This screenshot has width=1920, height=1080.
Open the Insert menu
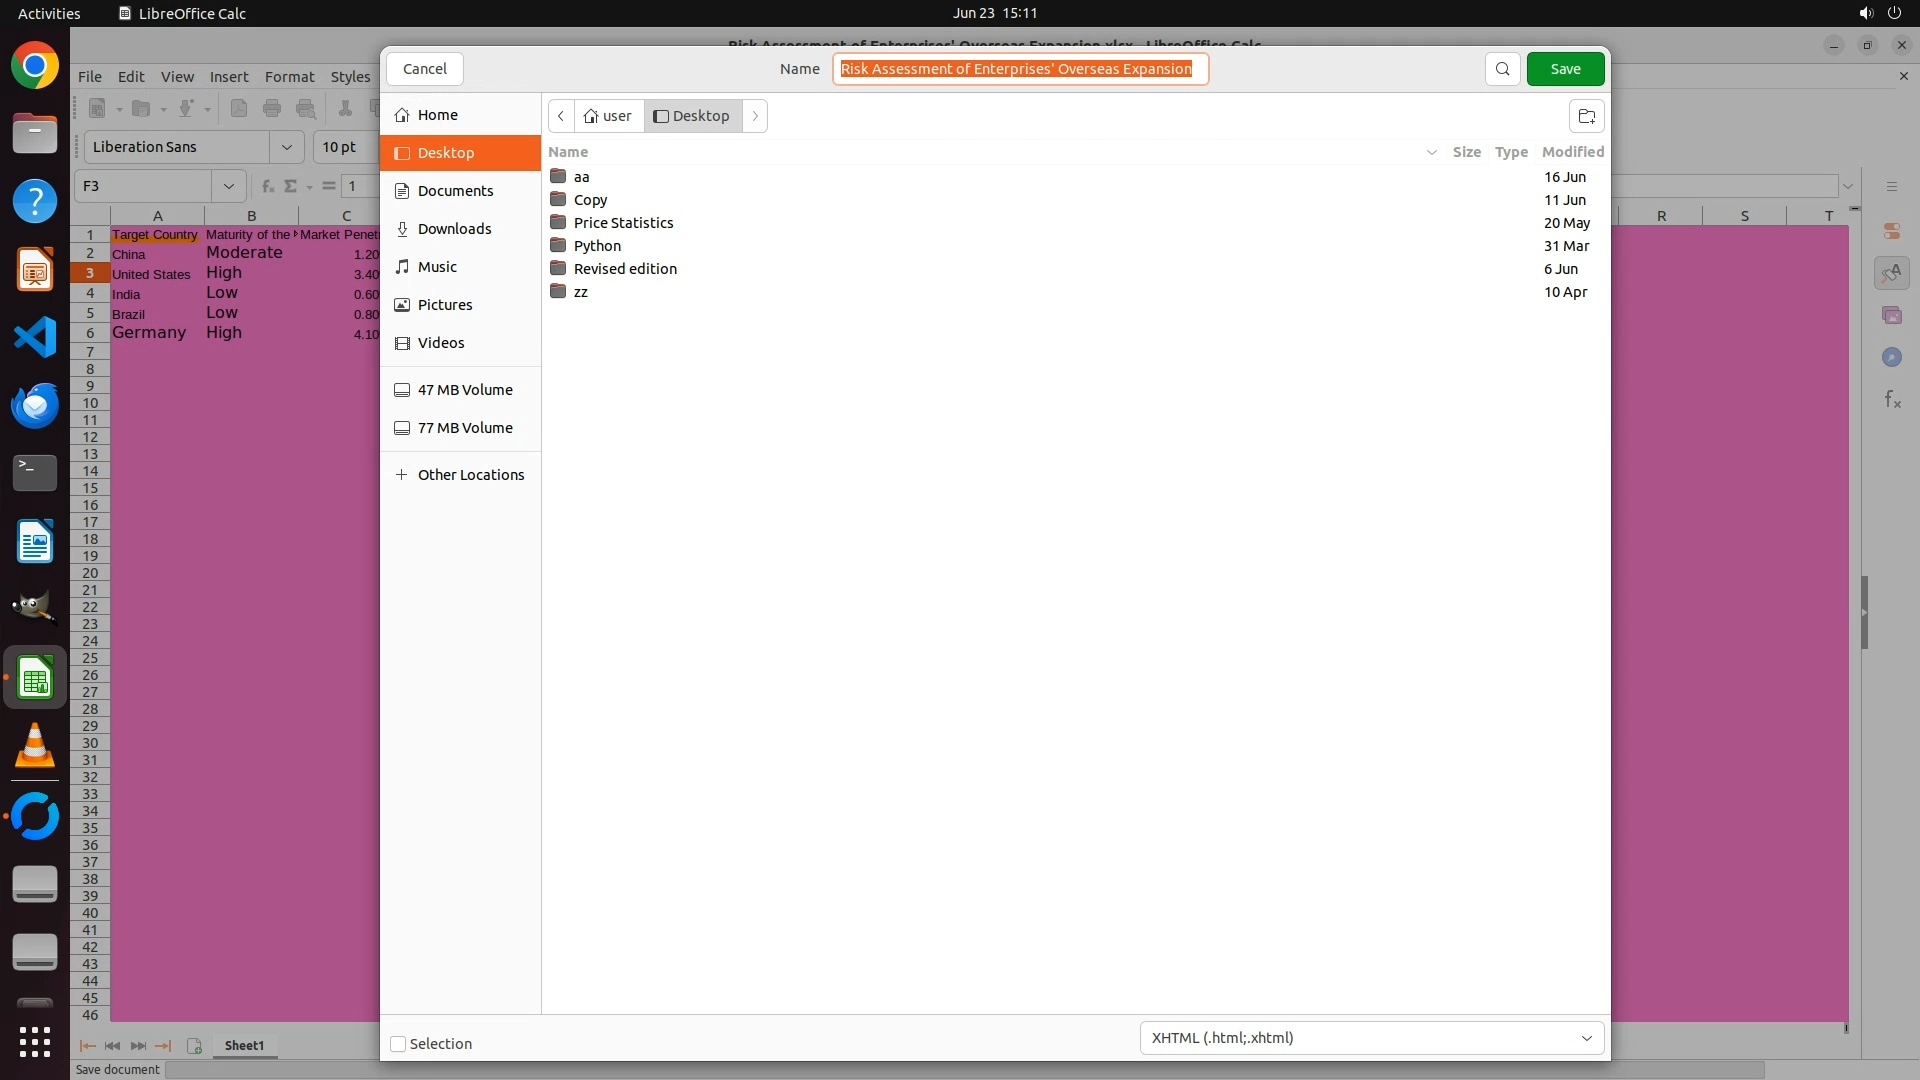click(x=228, y=77)
